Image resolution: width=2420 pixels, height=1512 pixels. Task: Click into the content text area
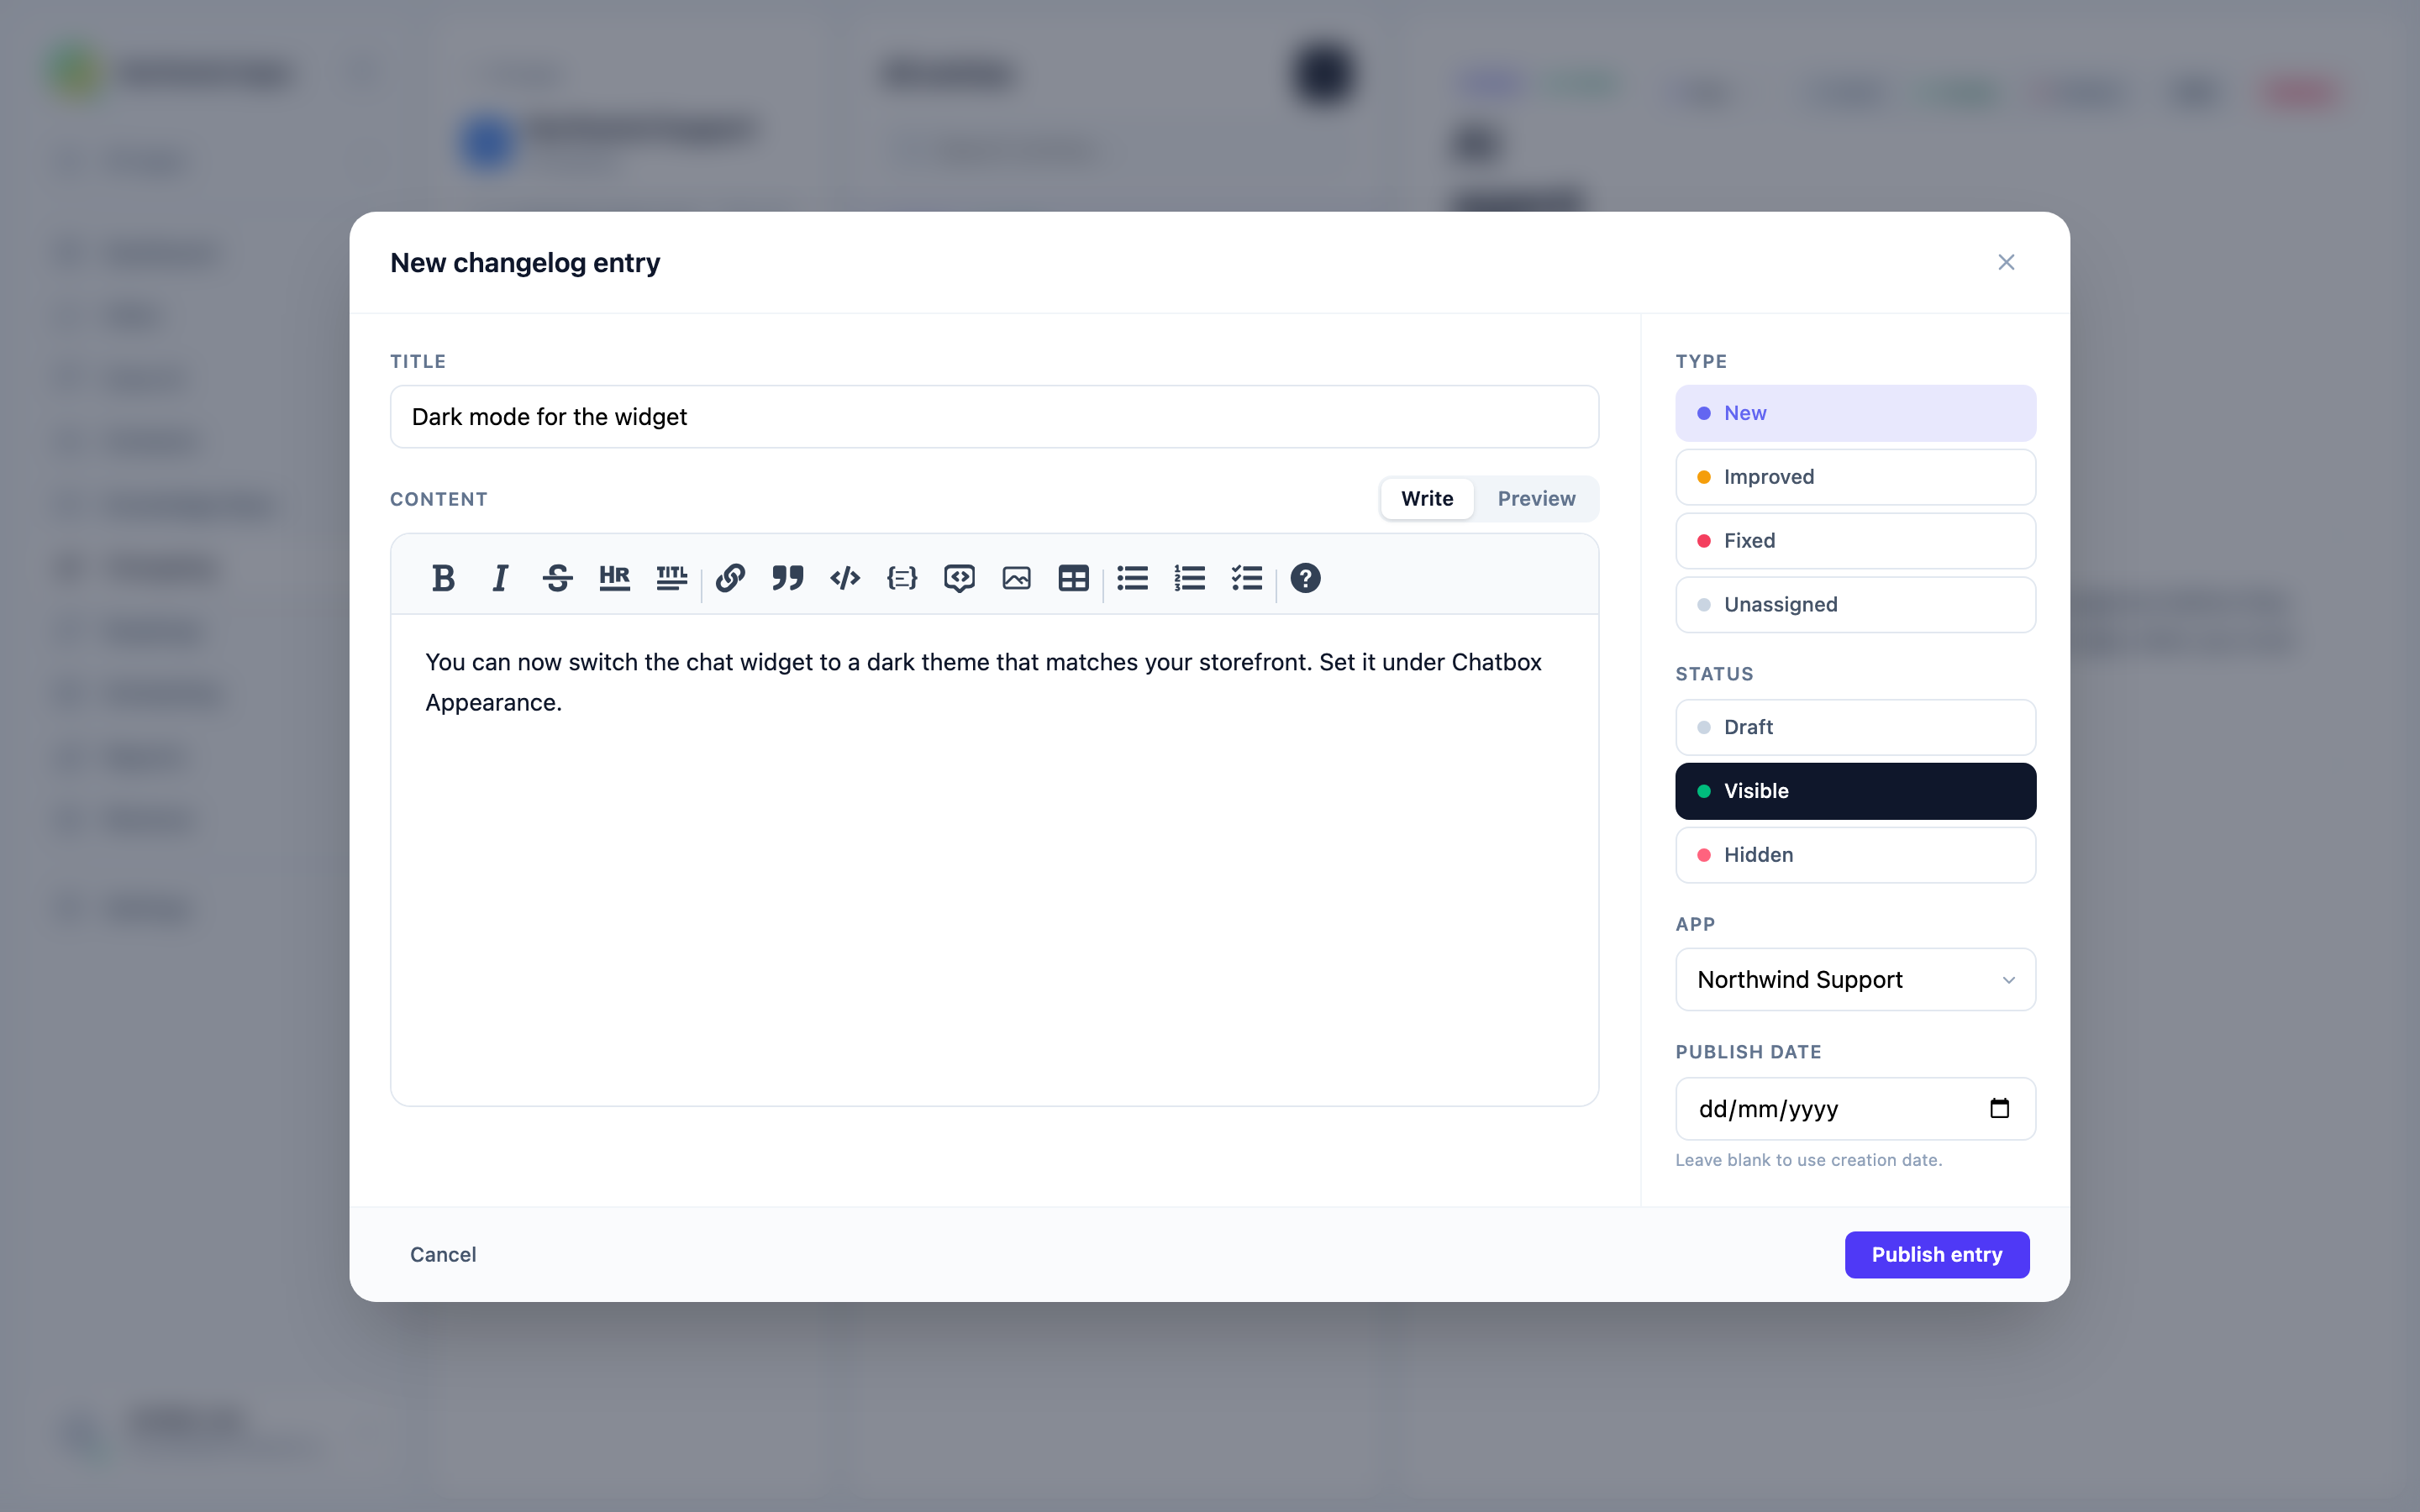coord(994,860)
